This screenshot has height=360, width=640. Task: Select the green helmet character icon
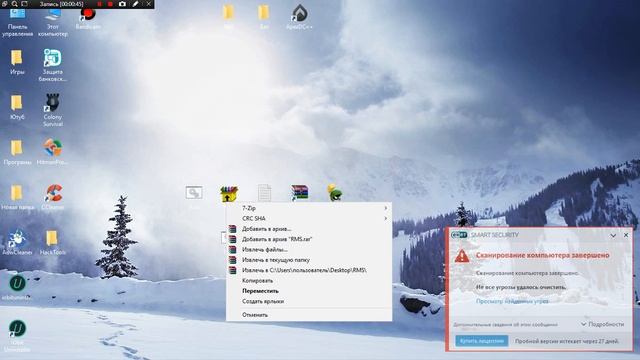click(x=335, y=193)
